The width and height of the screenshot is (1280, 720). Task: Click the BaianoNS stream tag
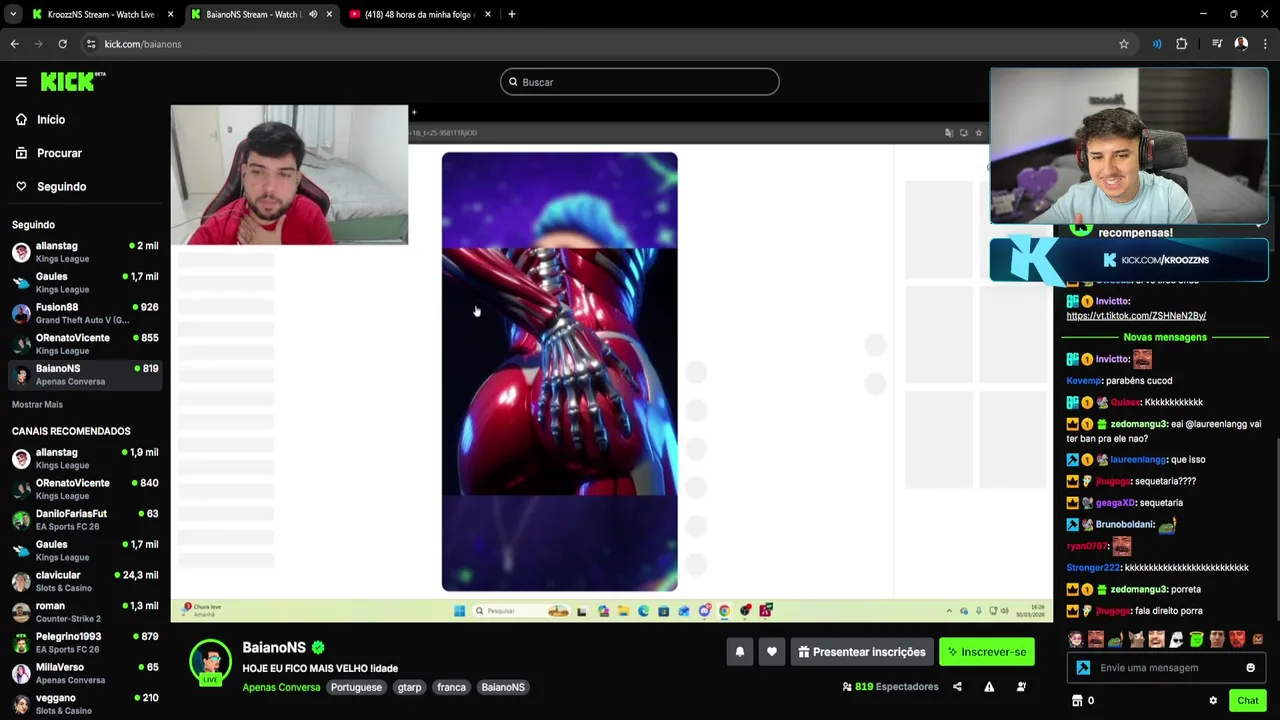pos(503,687)
